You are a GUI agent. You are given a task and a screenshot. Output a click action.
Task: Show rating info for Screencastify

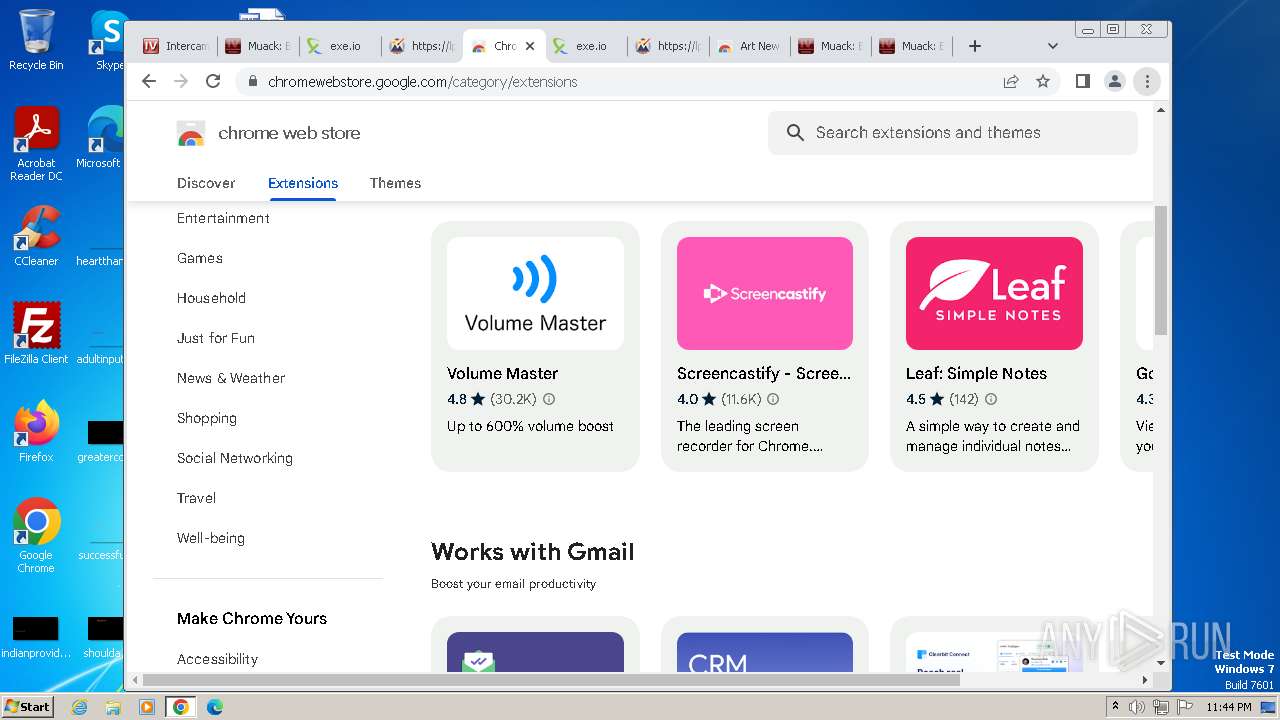coord(774,399)
